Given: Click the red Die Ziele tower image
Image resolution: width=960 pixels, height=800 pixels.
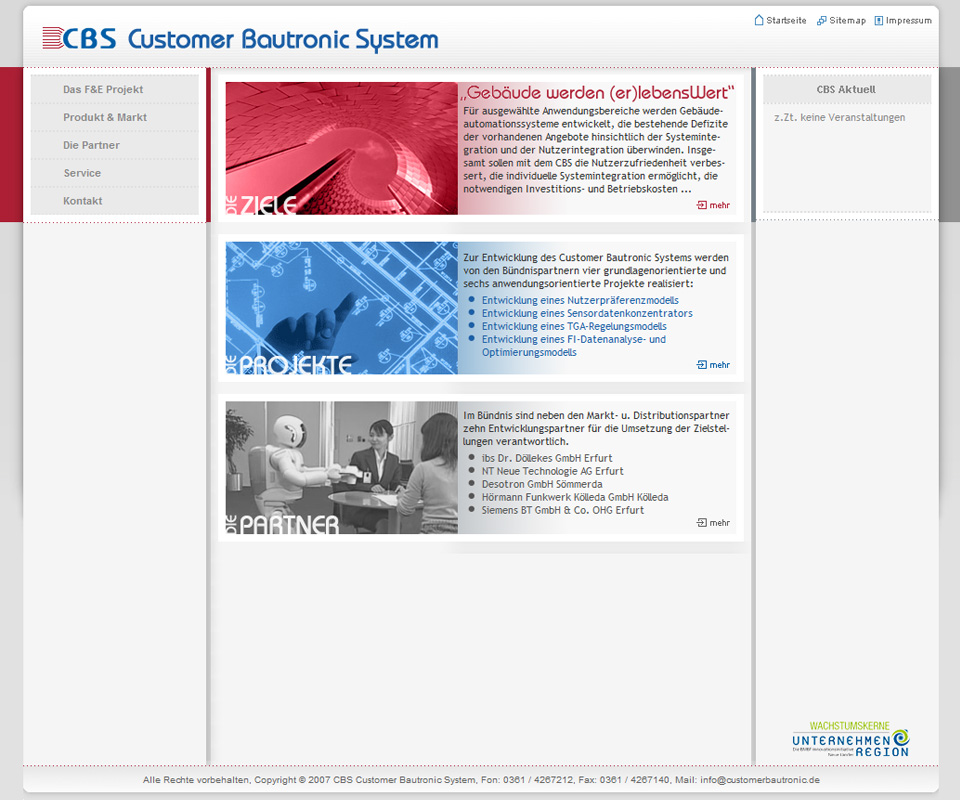Looking at the screenshot, I should (x=342, y=148).
